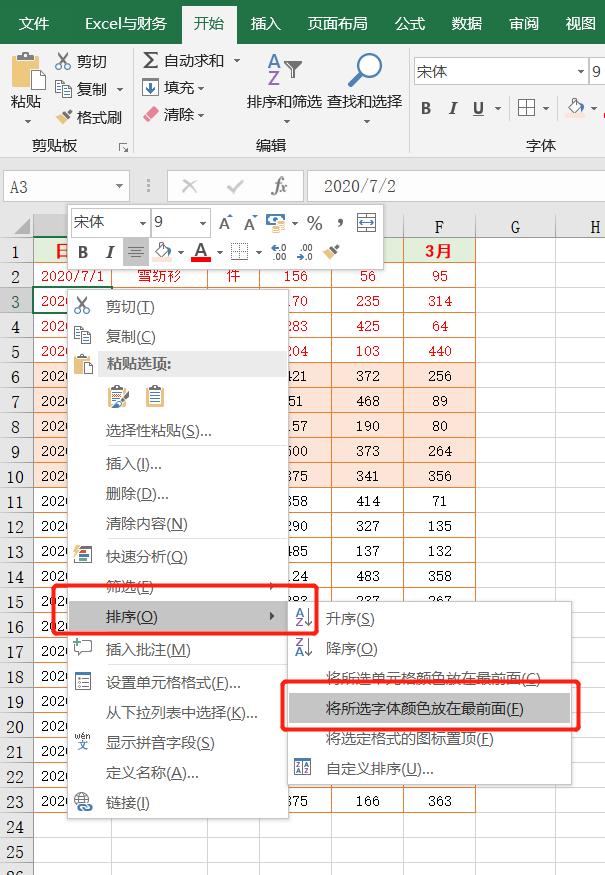Screen dimensions: 605x875
Task: Increase font size in mini toolbar
Action: (225, 223)
